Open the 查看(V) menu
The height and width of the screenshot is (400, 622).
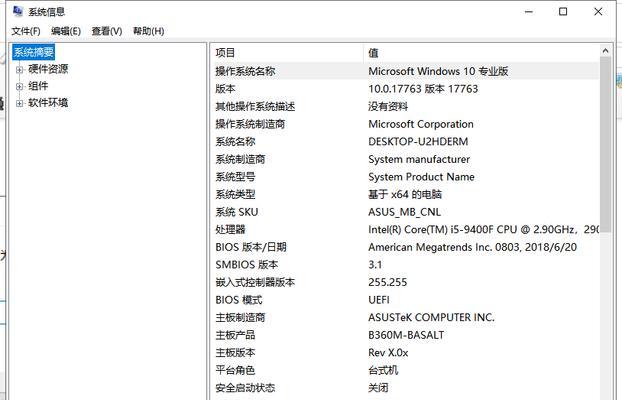tap(107, 31)
